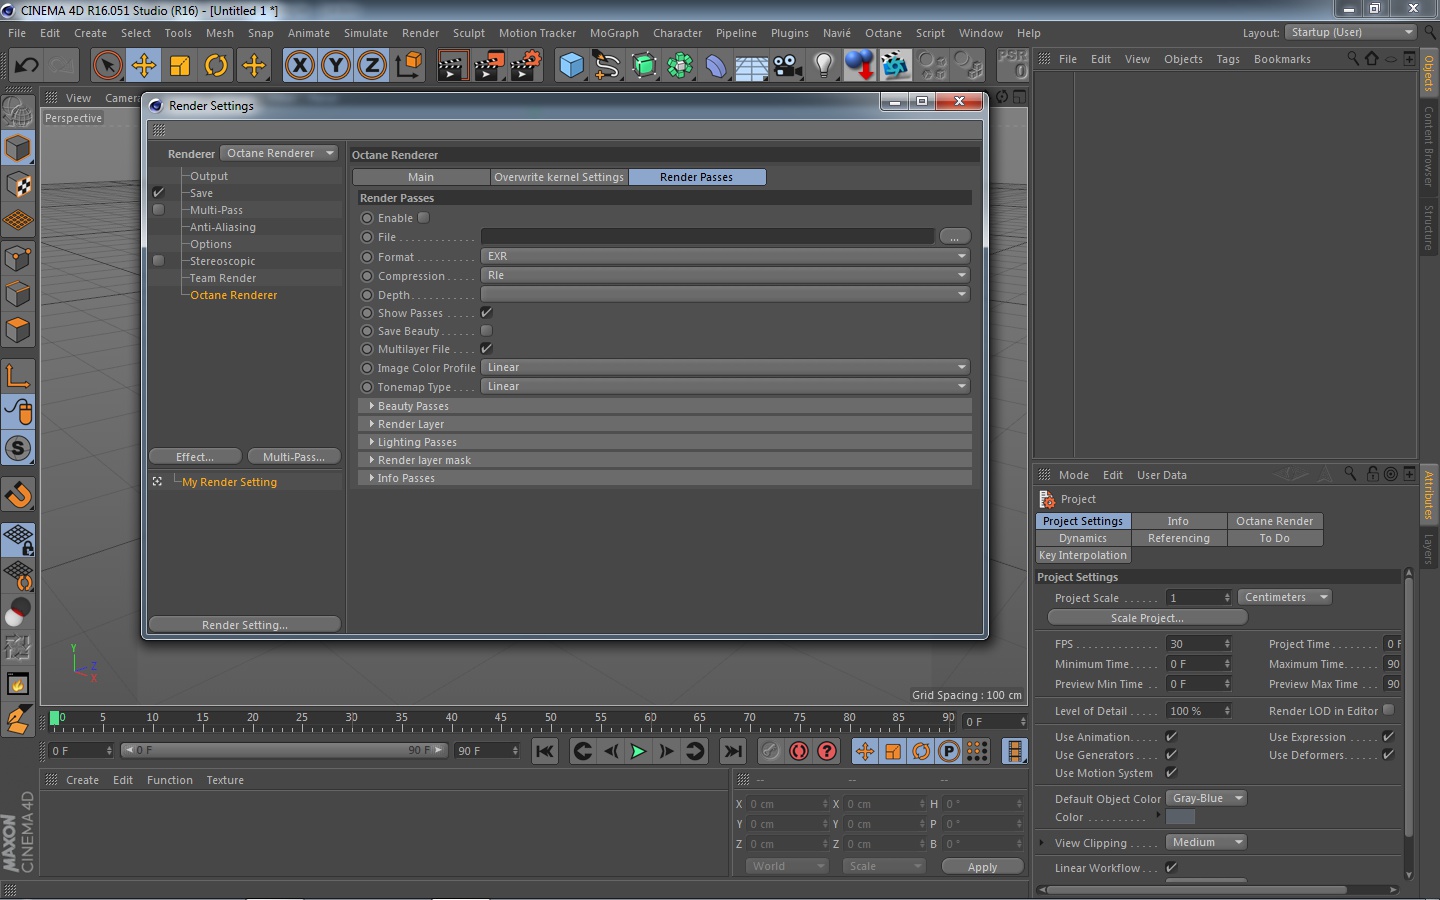Click the Floor grid environment icon
The height and width of the screenshot is (900, 1440).
tap(751, 66)
